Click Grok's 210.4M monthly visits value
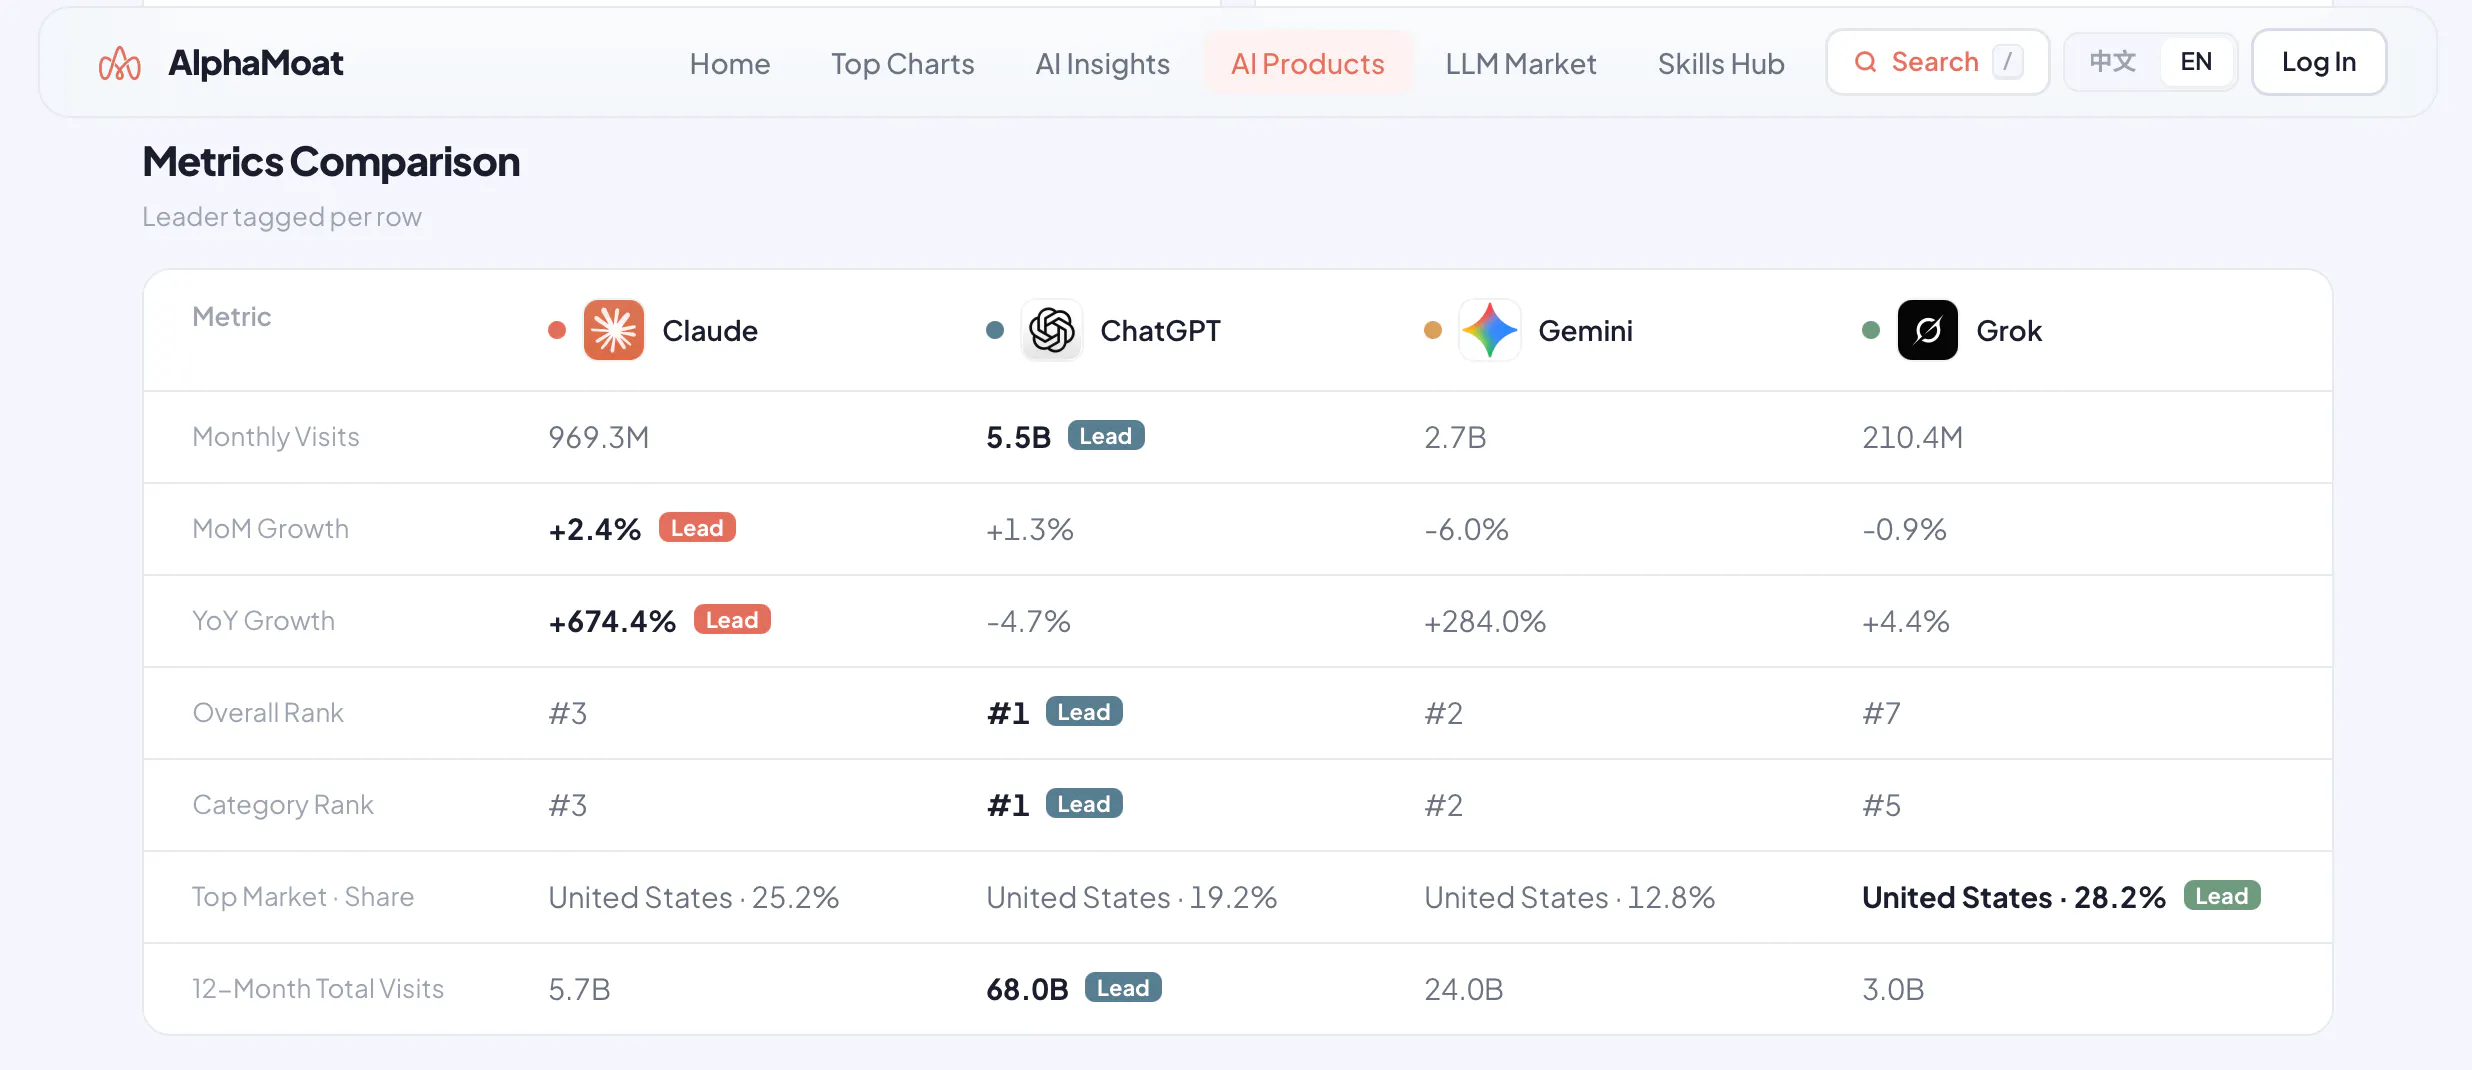 [1912, 437]
